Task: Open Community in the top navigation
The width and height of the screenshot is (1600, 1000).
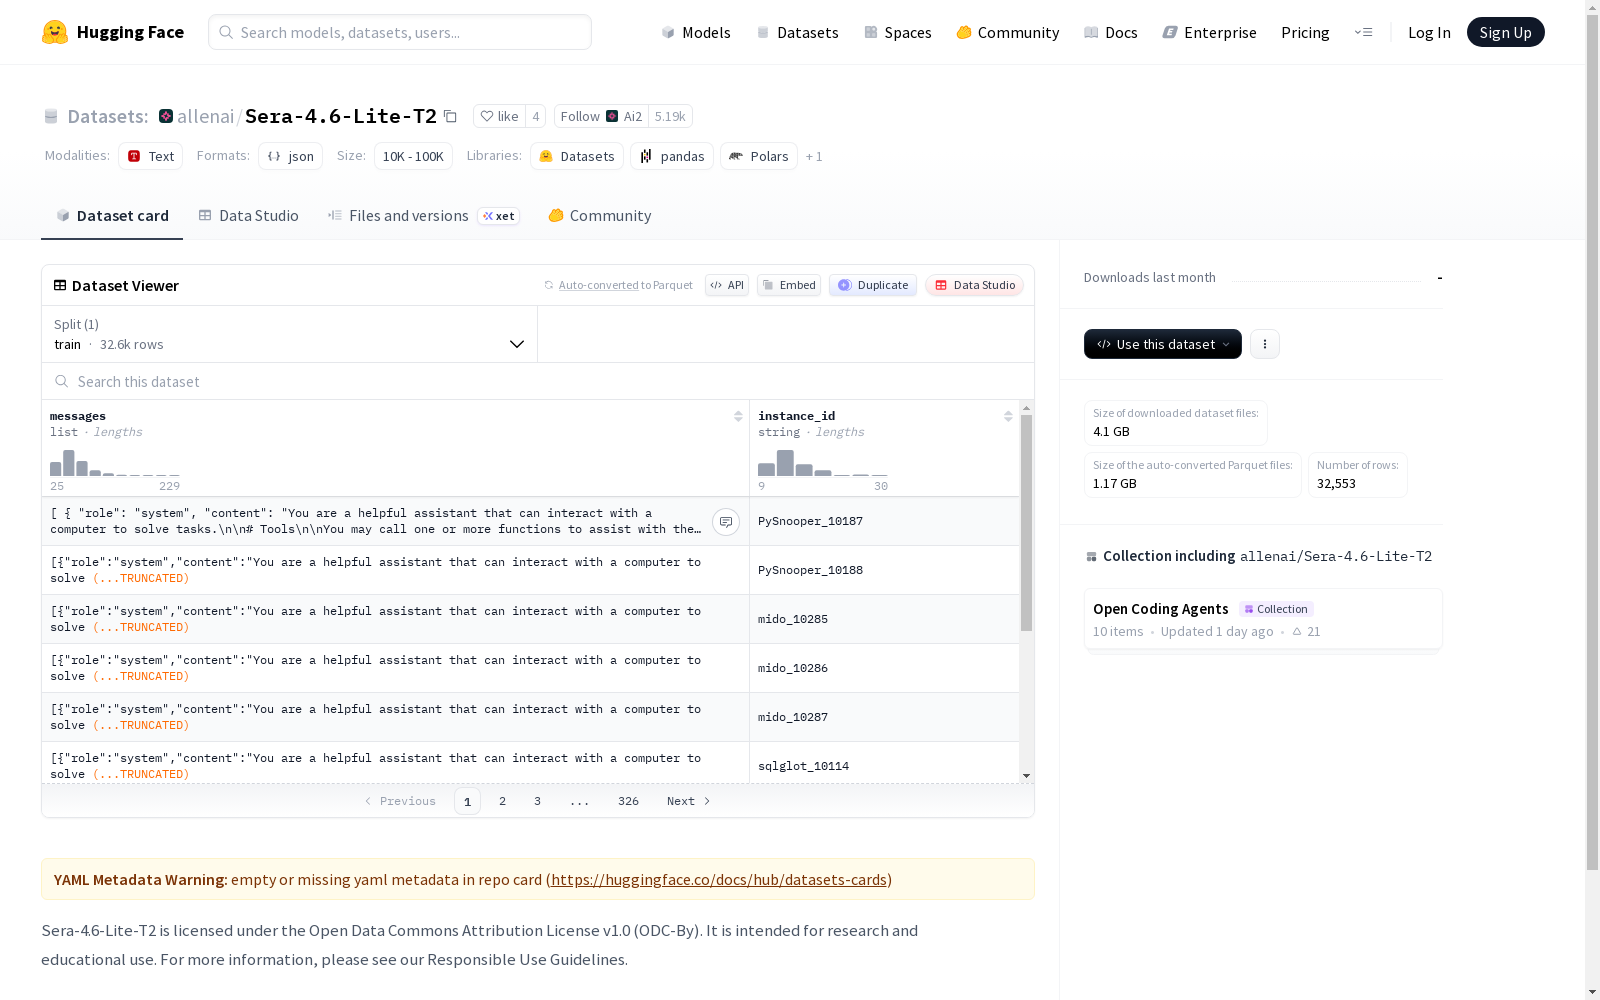Action: tap(1007, 32)
